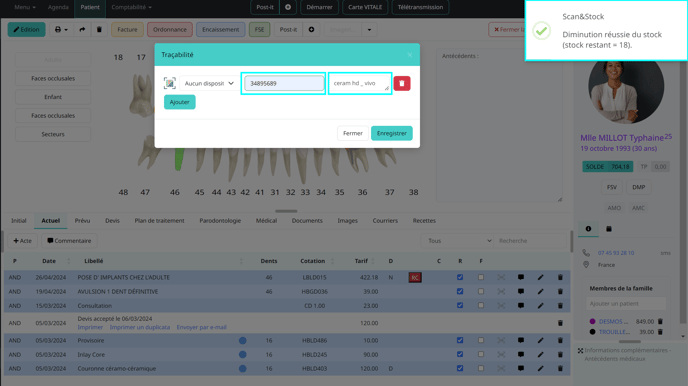Go to the Agenda menu item
The width and height of the screenshot is (688, 386).
[58, 7]
